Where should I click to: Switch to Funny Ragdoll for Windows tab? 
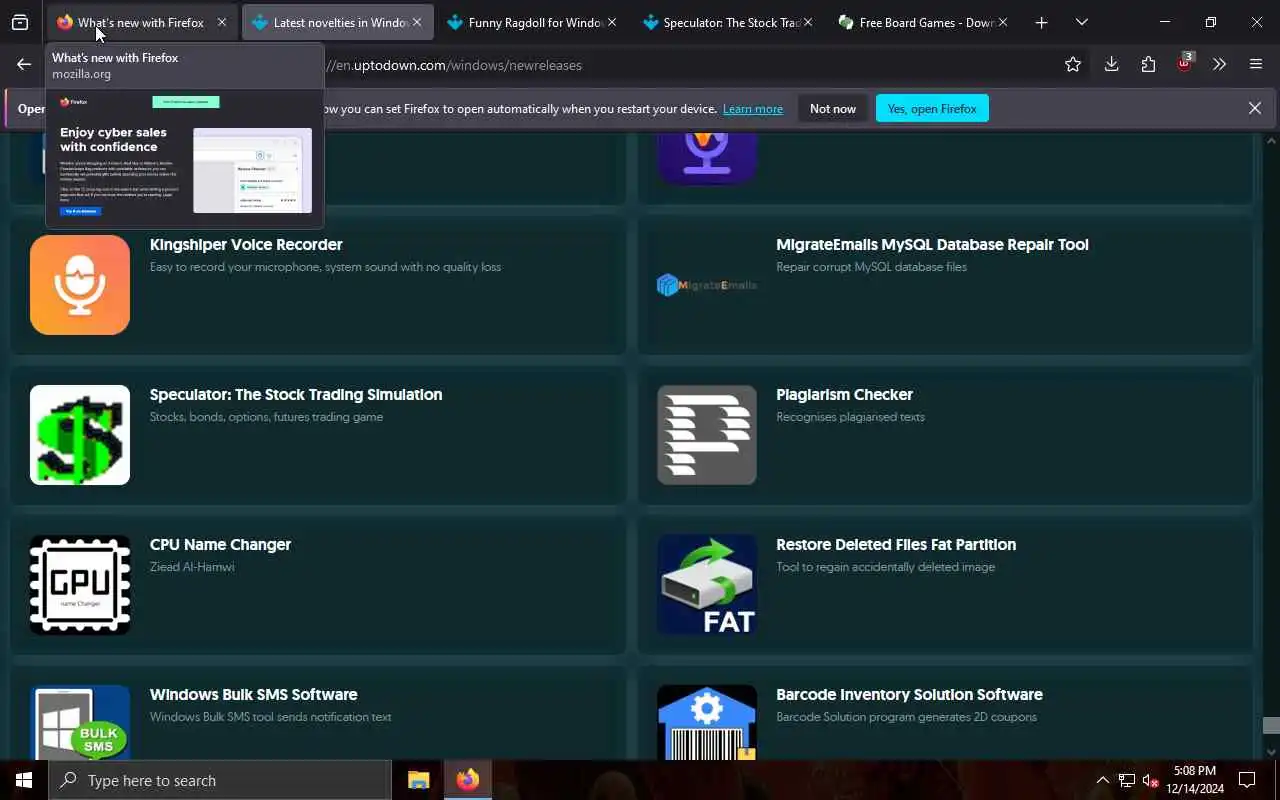[532, 22]
